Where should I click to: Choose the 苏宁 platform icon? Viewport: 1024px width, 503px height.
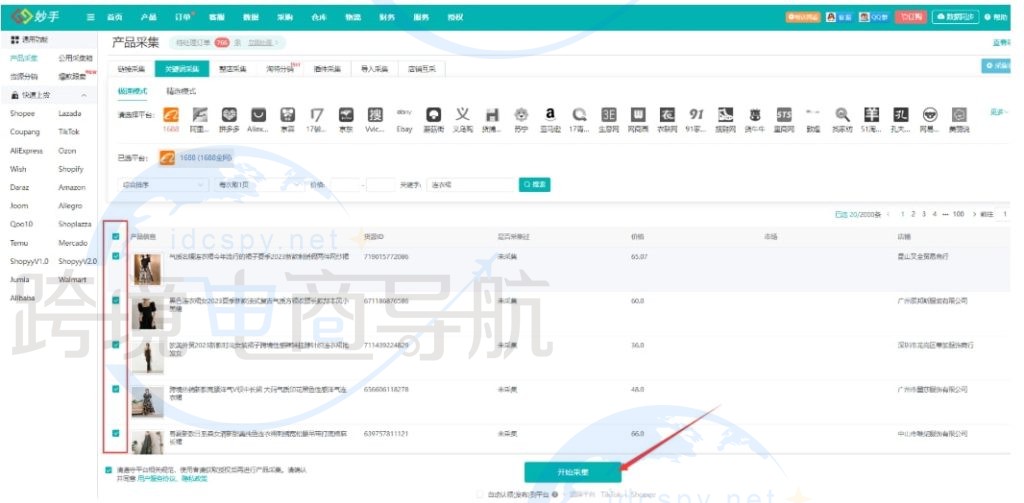point(520,116)
